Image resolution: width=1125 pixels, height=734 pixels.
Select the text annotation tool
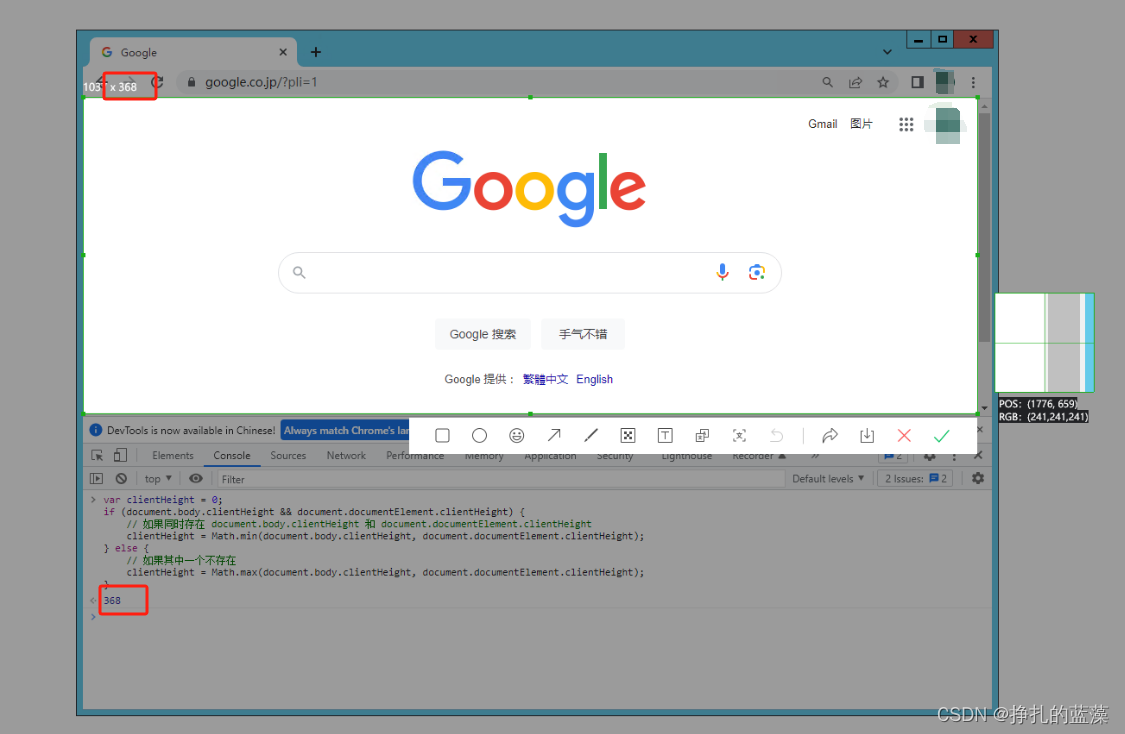[x=664, y=435]
